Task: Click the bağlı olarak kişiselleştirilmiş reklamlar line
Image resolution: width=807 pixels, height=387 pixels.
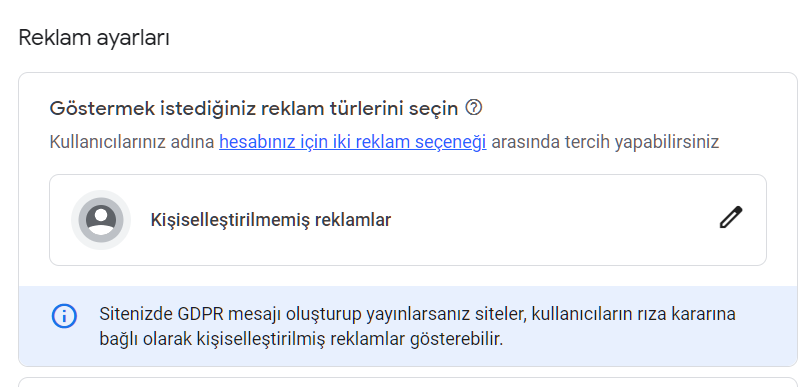Action: [x=301, y=339]
